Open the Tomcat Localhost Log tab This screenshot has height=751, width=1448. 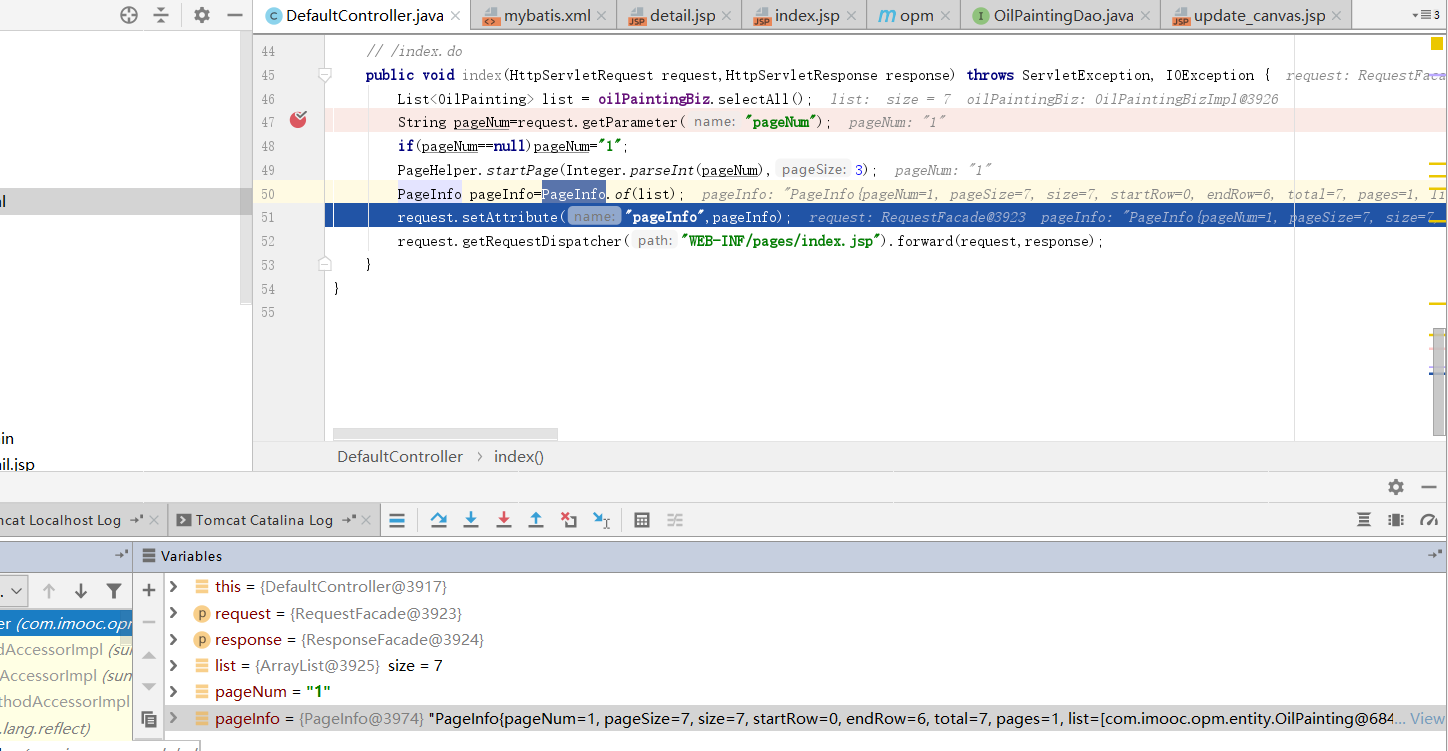pyautogui.click(x=60, y=520)
